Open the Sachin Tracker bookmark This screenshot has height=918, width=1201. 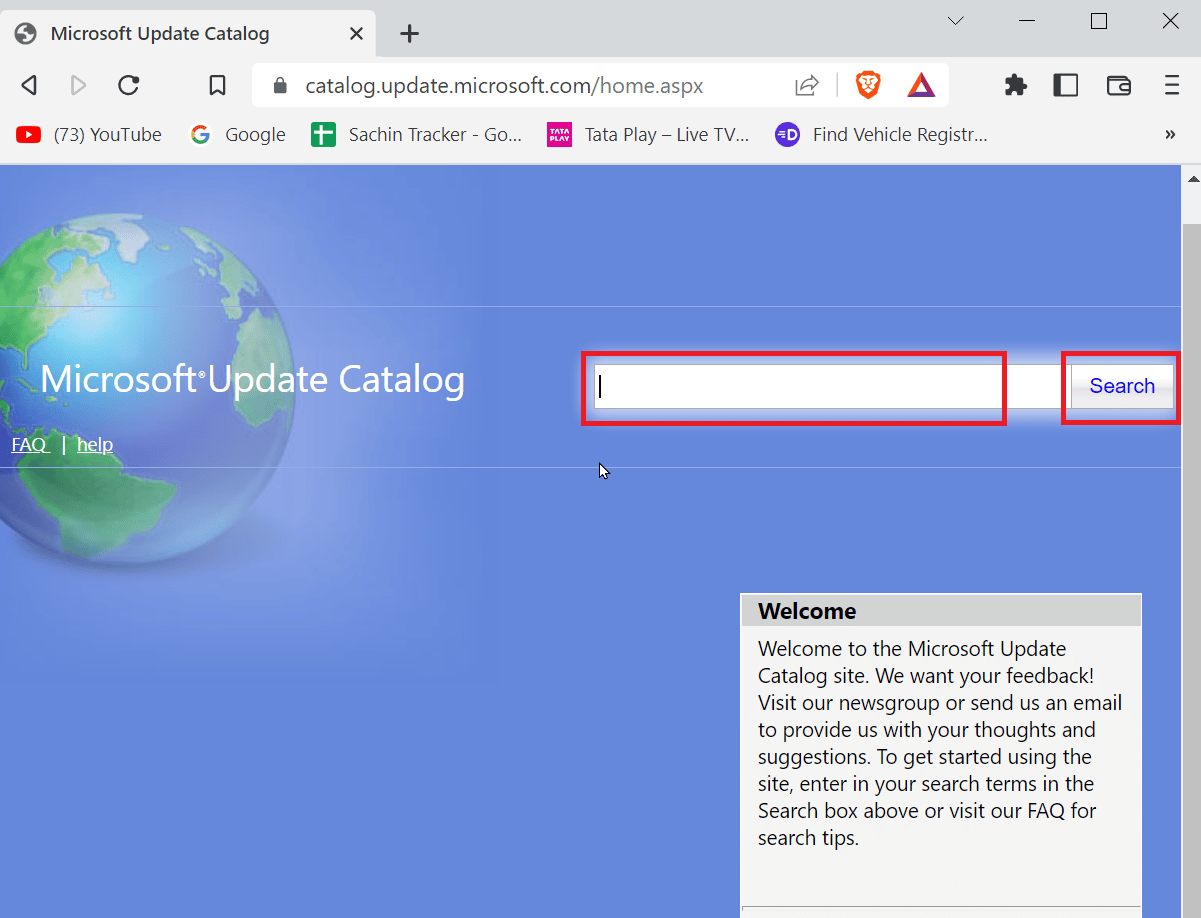click(417, 135)
